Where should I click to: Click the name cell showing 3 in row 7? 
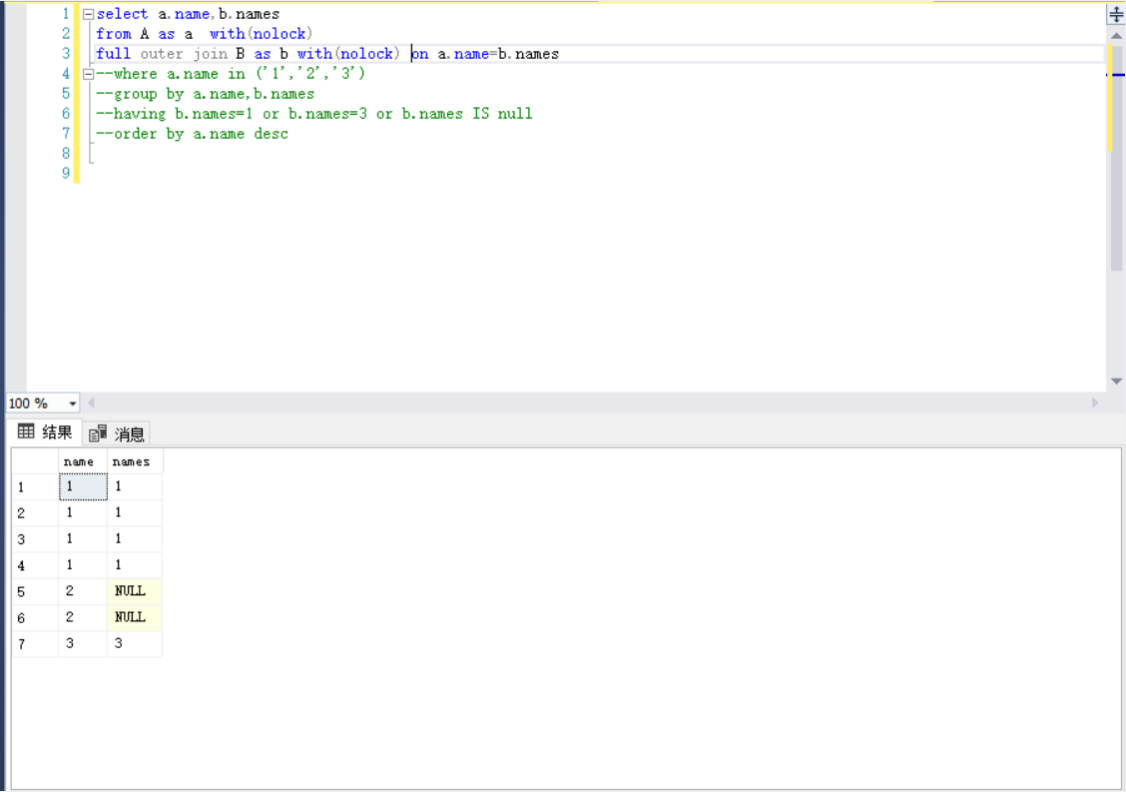coord(83,644)
